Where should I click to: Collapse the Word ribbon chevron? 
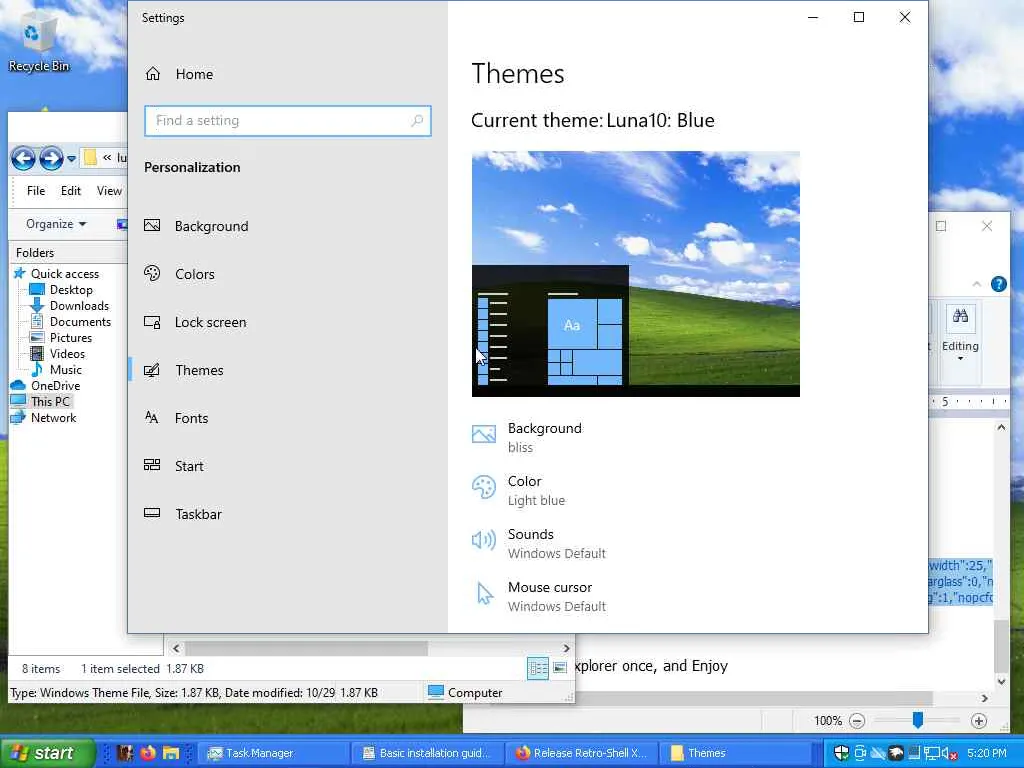tap(976, 284)
